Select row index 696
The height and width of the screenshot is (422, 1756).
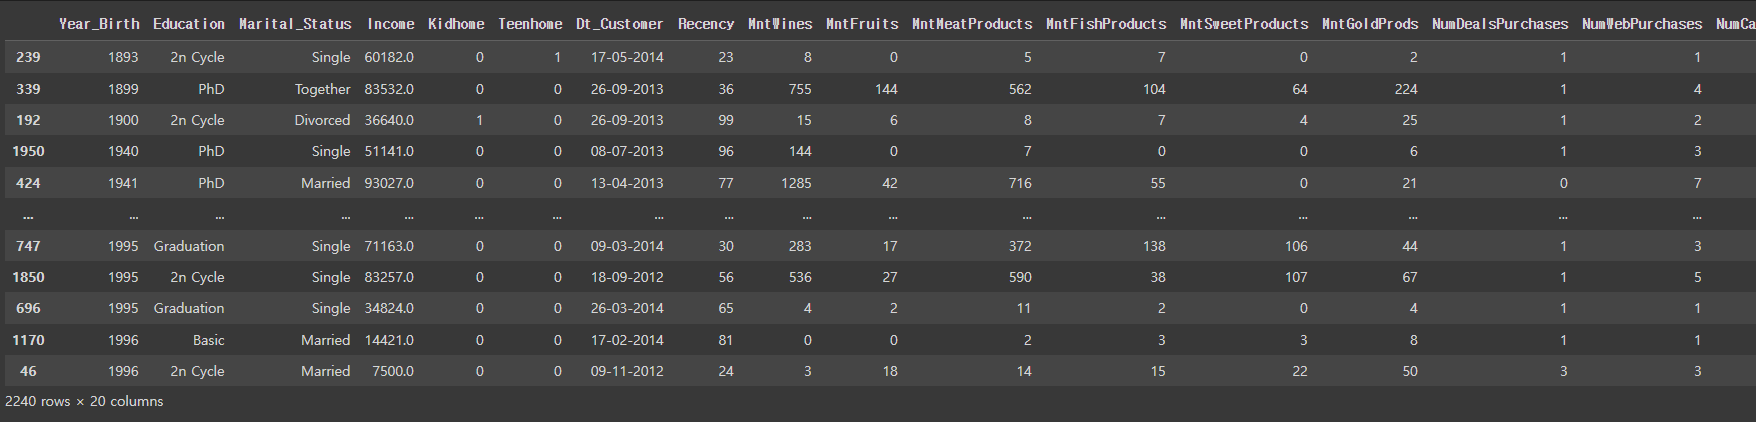pyautogui.click(x=28, y=308)
